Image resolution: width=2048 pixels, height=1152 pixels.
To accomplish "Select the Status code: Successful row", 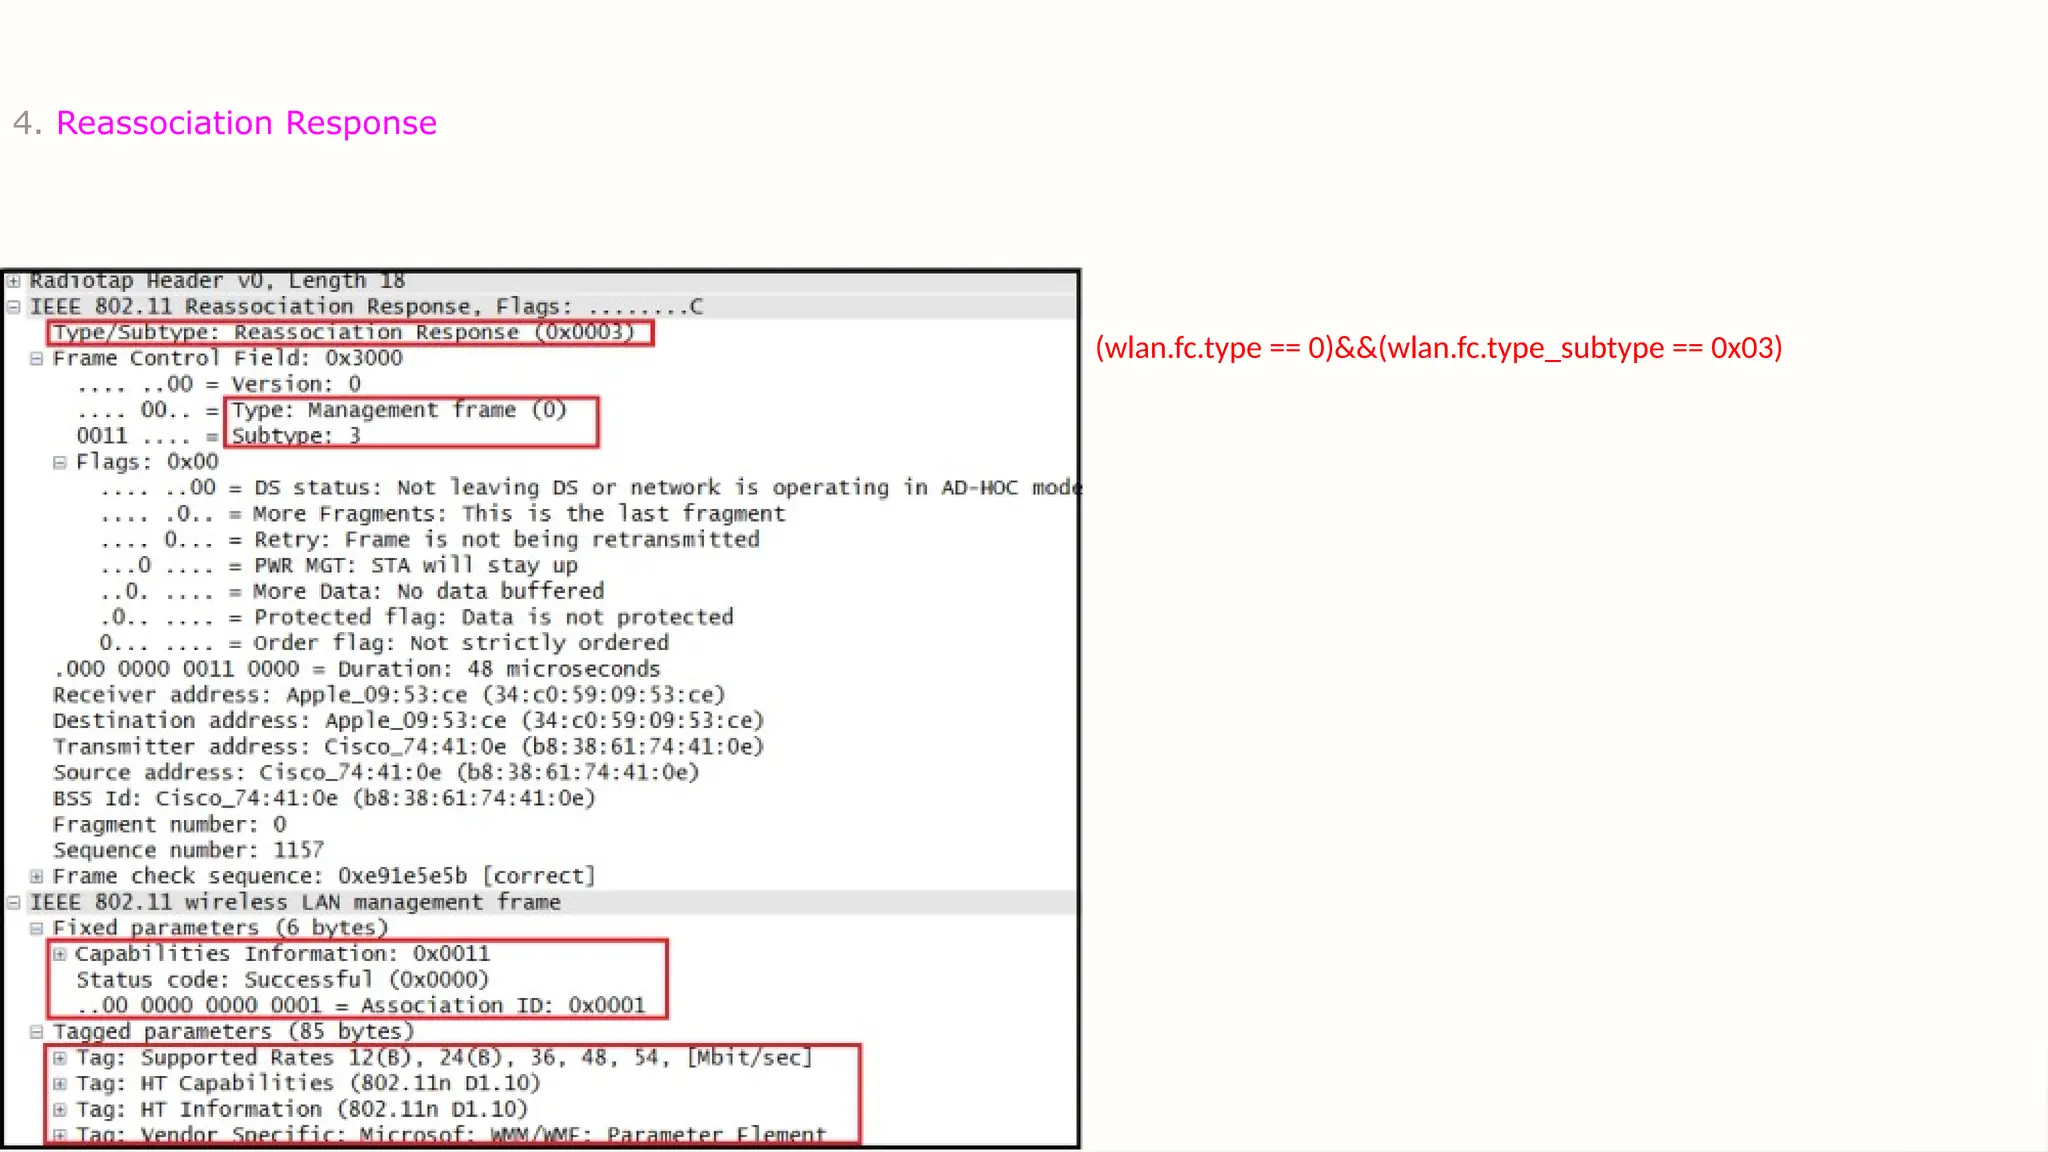I will tap(283, 980).
